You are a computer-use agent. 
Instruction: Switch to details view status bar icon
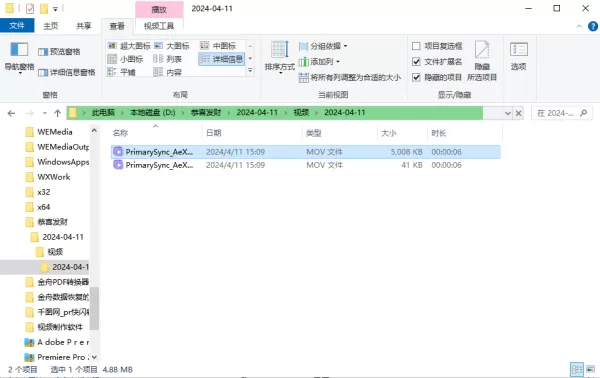[x=577, y=370]
